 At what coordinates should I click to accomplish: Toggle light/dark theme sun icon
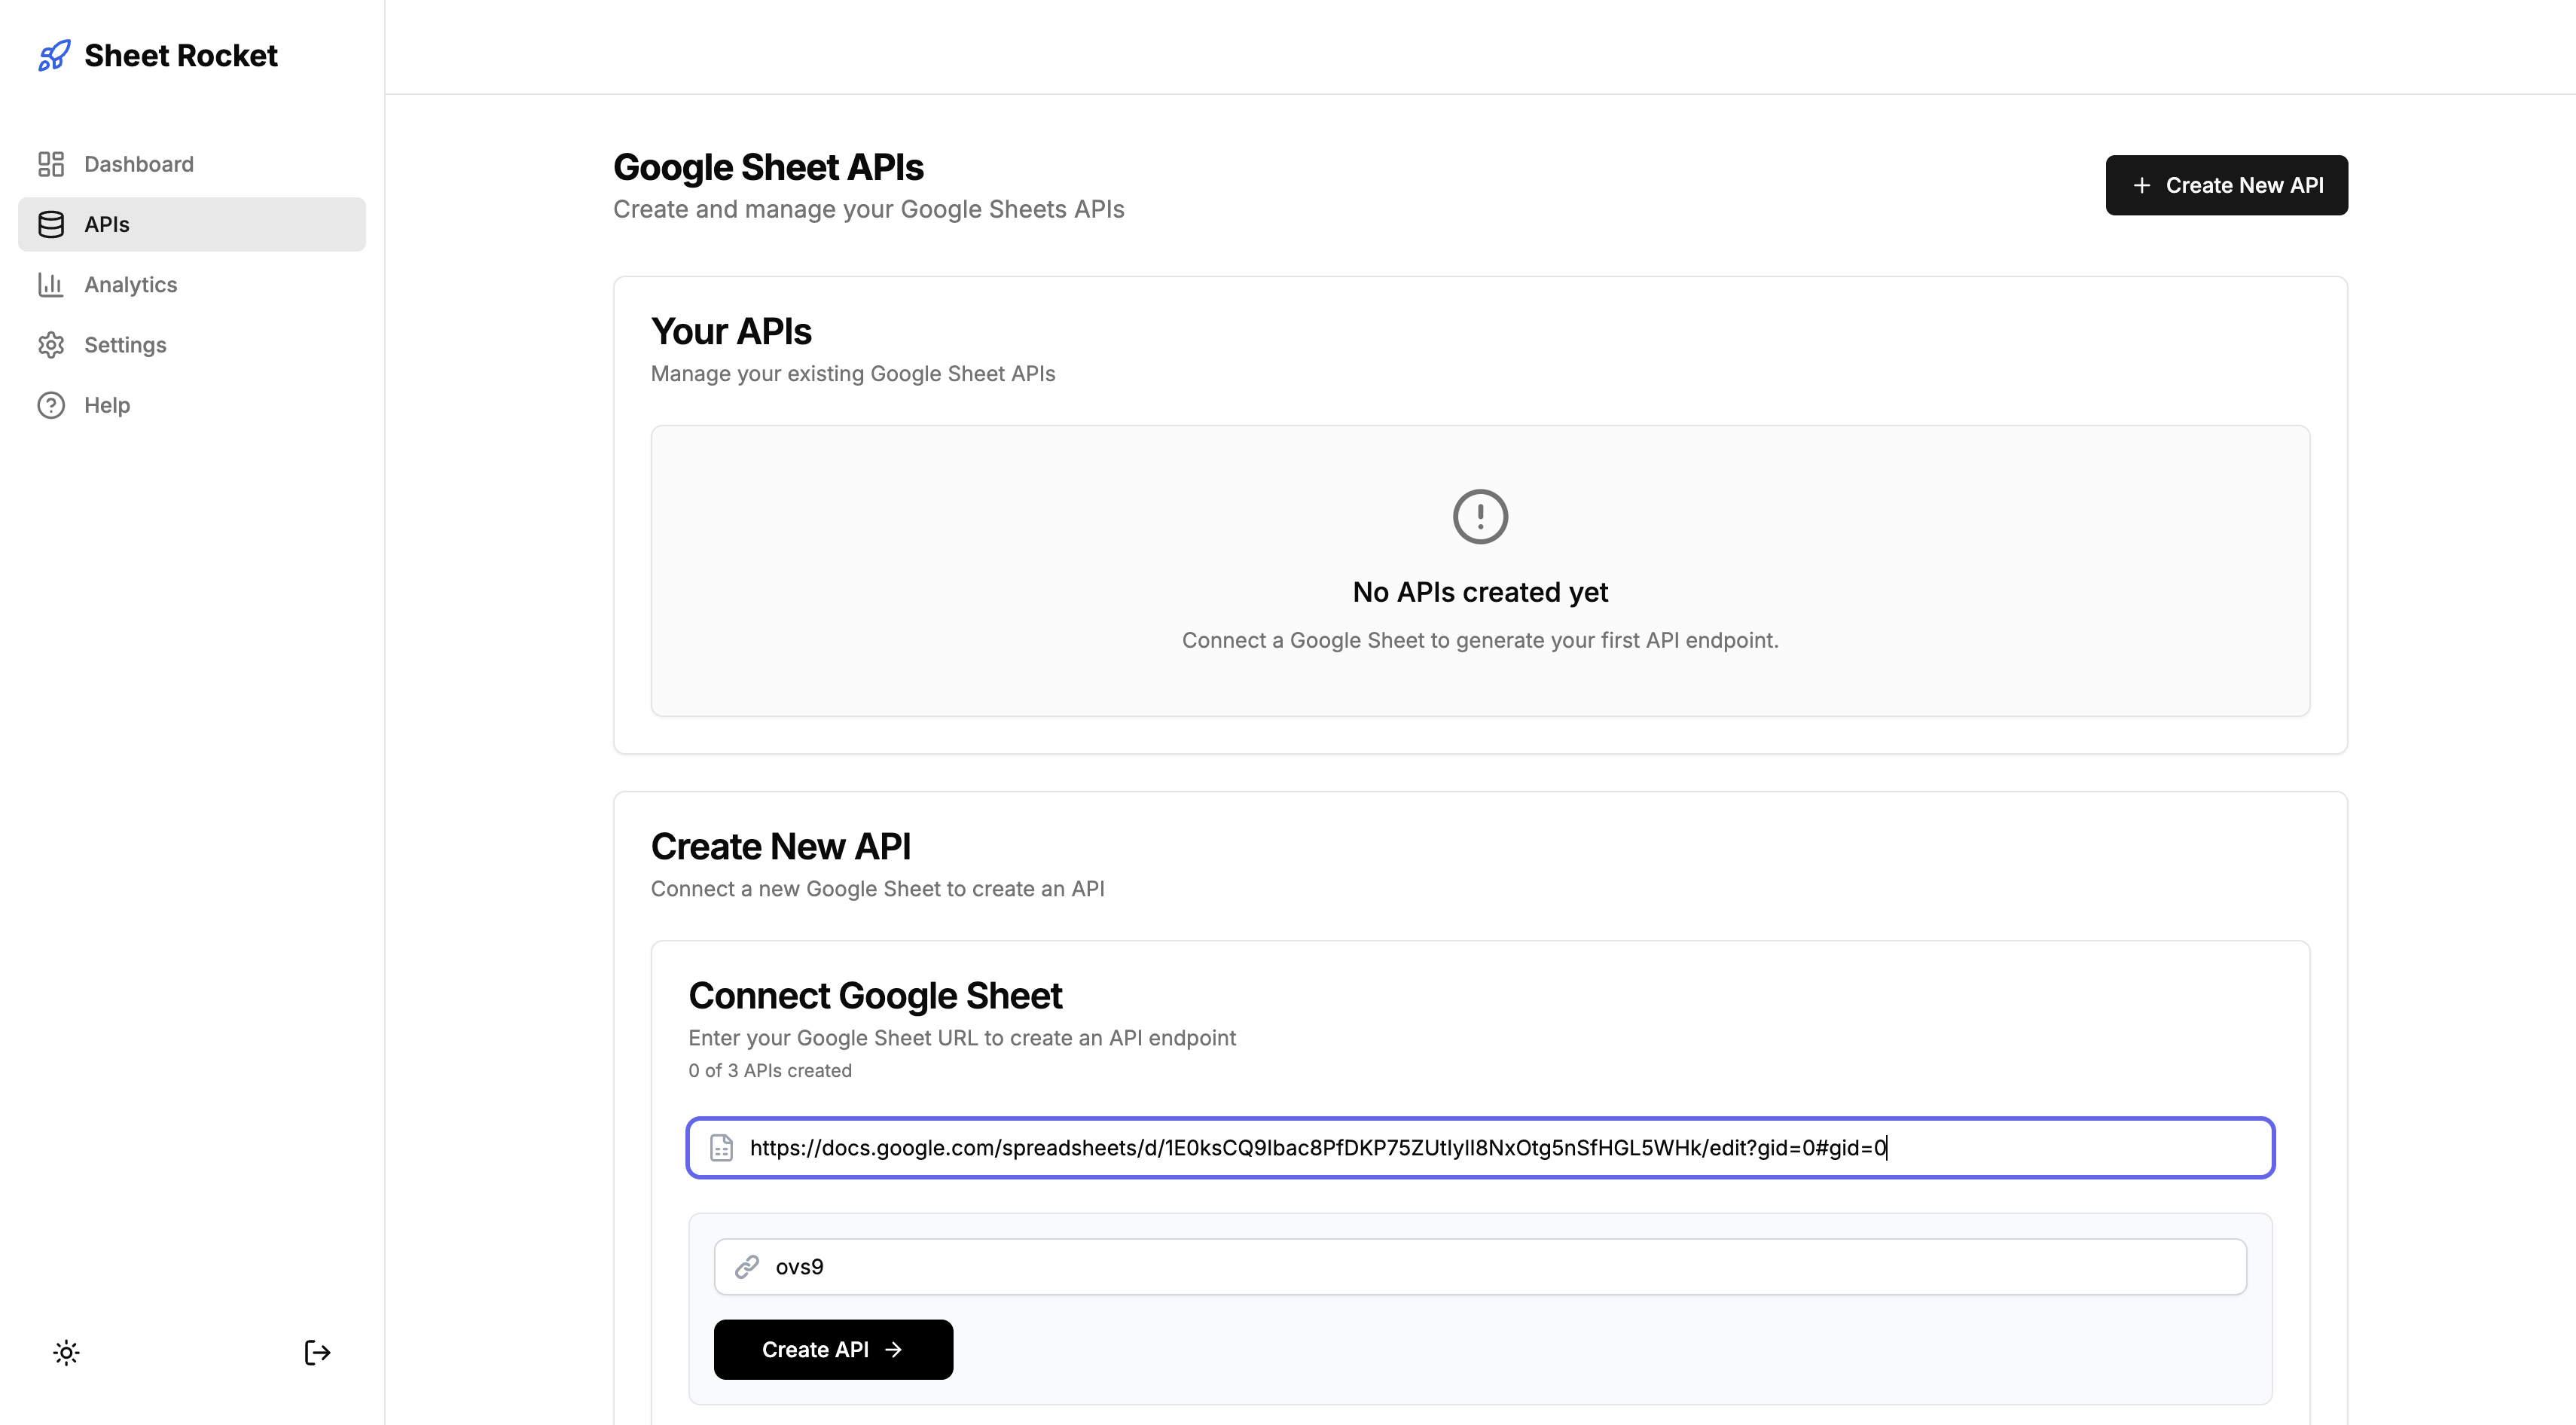point(66,1353)
